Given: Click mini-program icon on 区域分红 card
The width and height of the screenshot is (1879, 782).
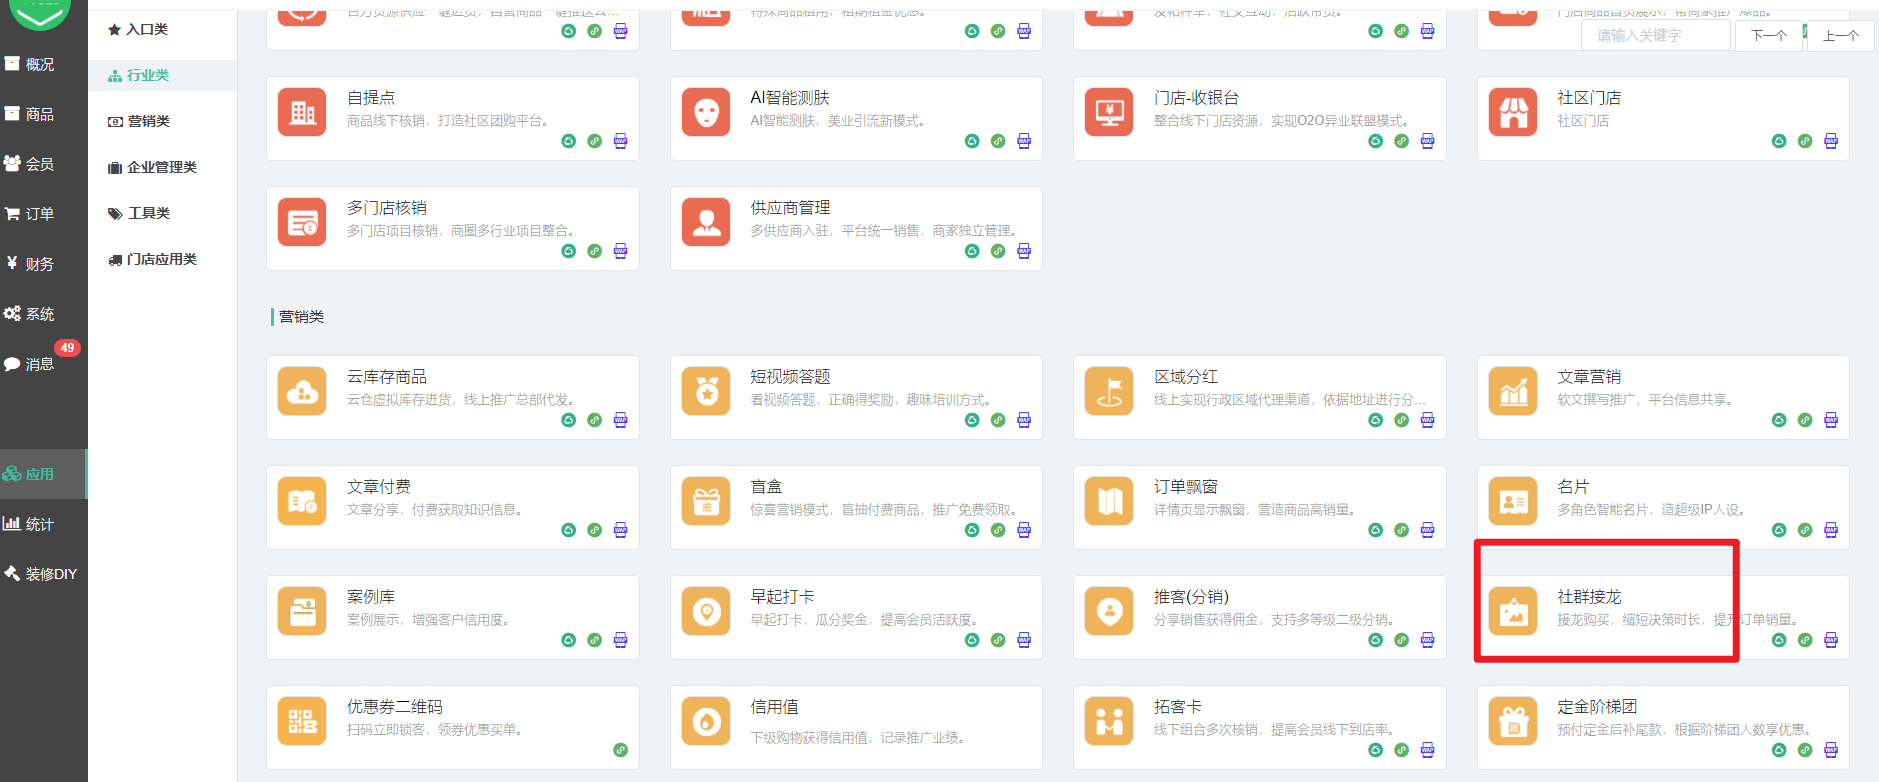Looking at the screenshot, I should click(1375, 420).
